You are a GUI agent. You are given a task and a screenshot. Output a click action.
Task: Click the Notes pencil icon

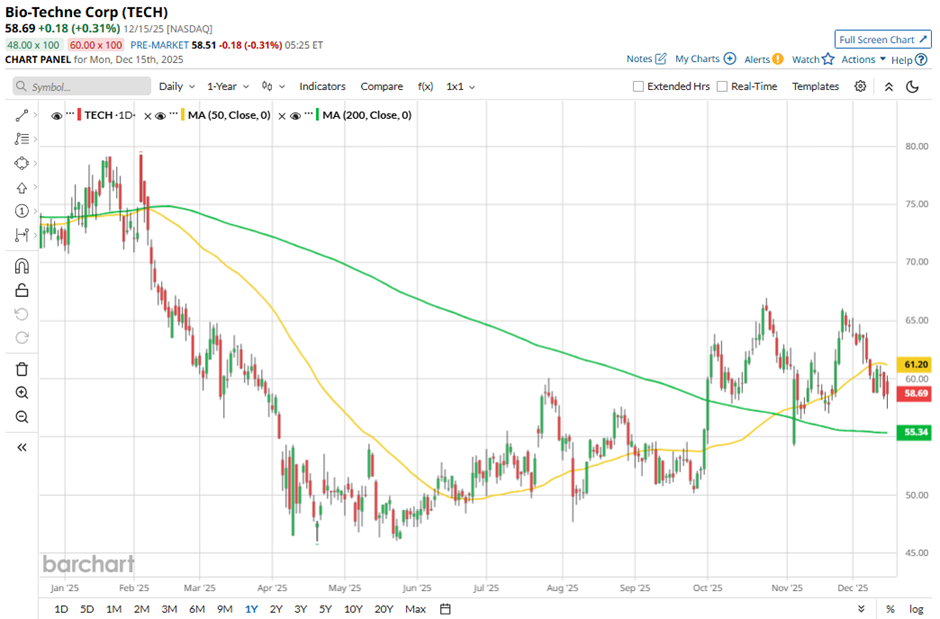(x=661, y=59)
